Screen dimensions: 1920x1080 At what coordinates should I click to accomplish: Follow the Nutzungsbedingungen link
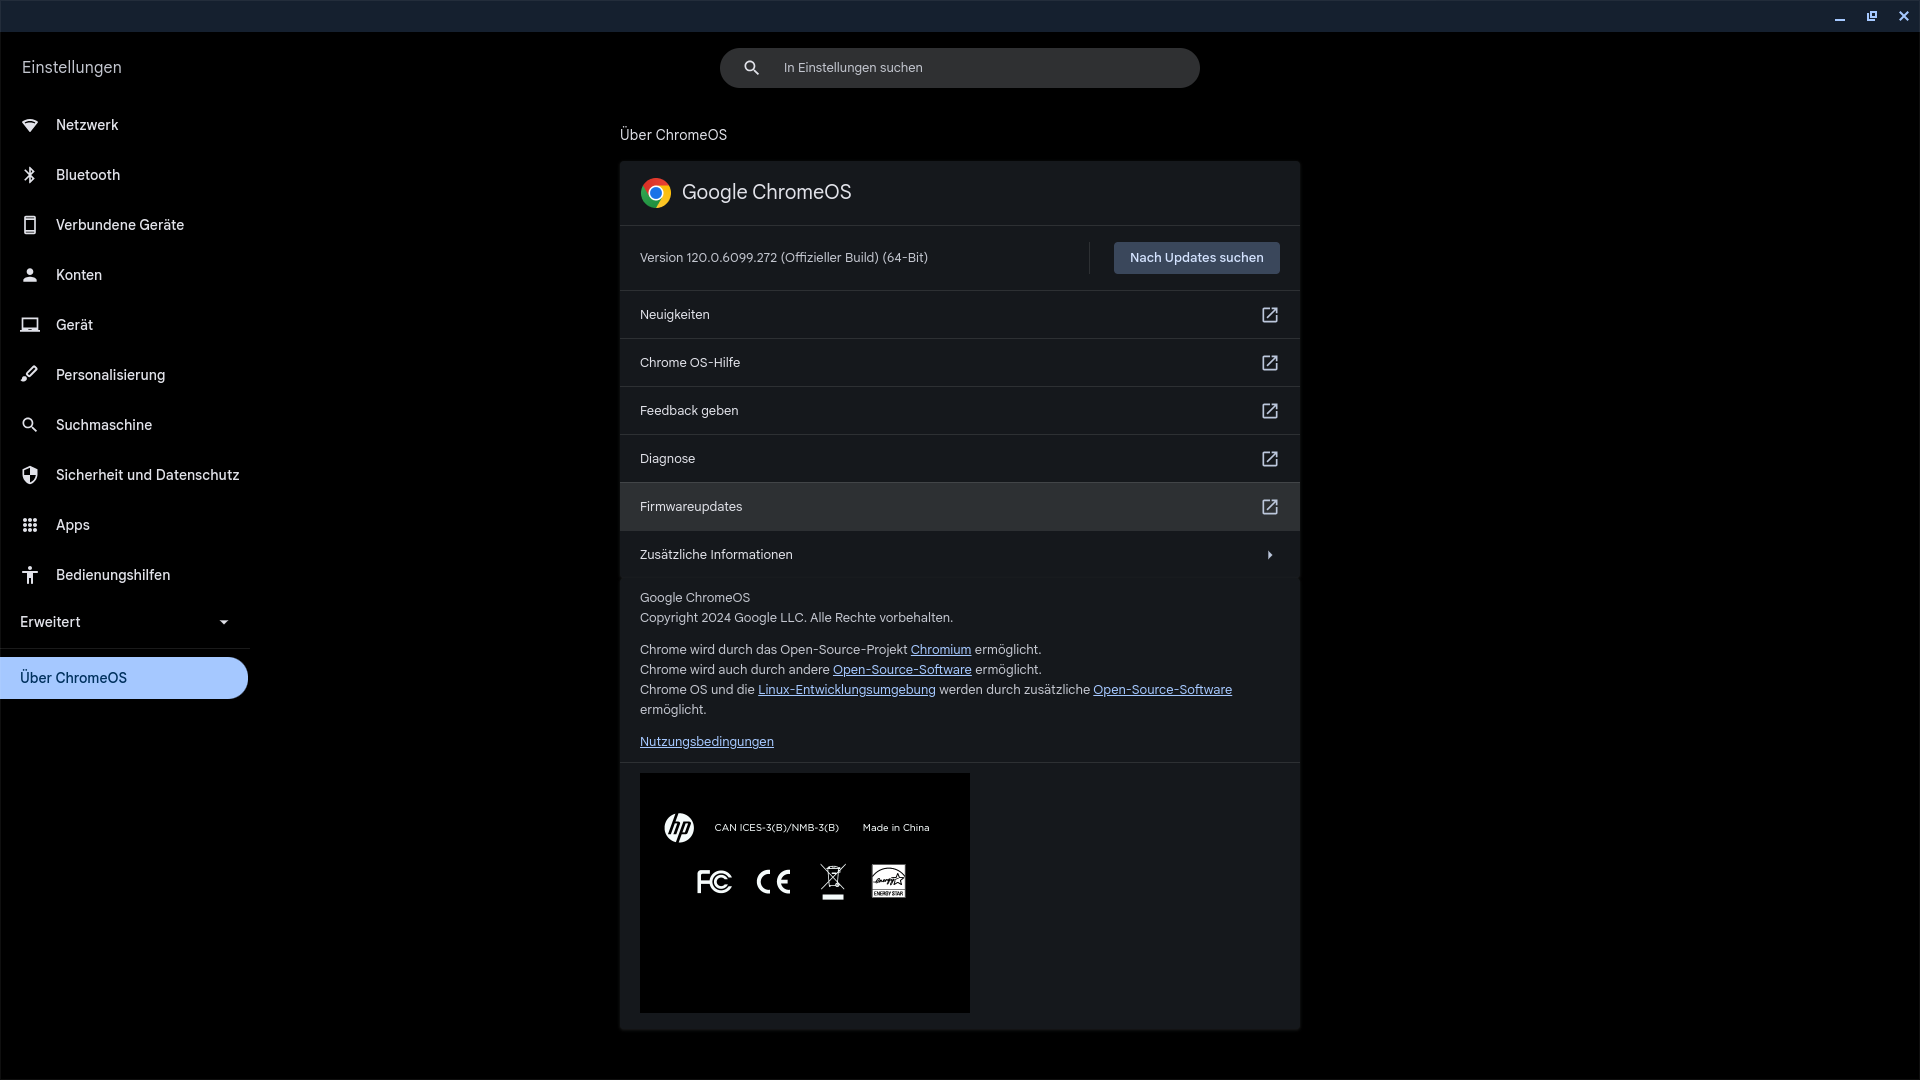click(x=706, y=742)
